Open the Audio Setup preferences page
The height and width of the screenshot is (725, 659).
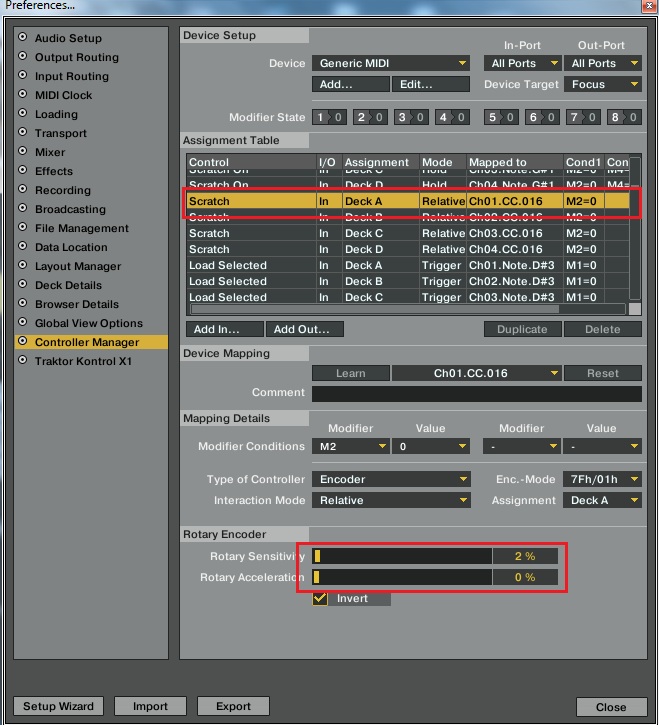tap(68, 38)
